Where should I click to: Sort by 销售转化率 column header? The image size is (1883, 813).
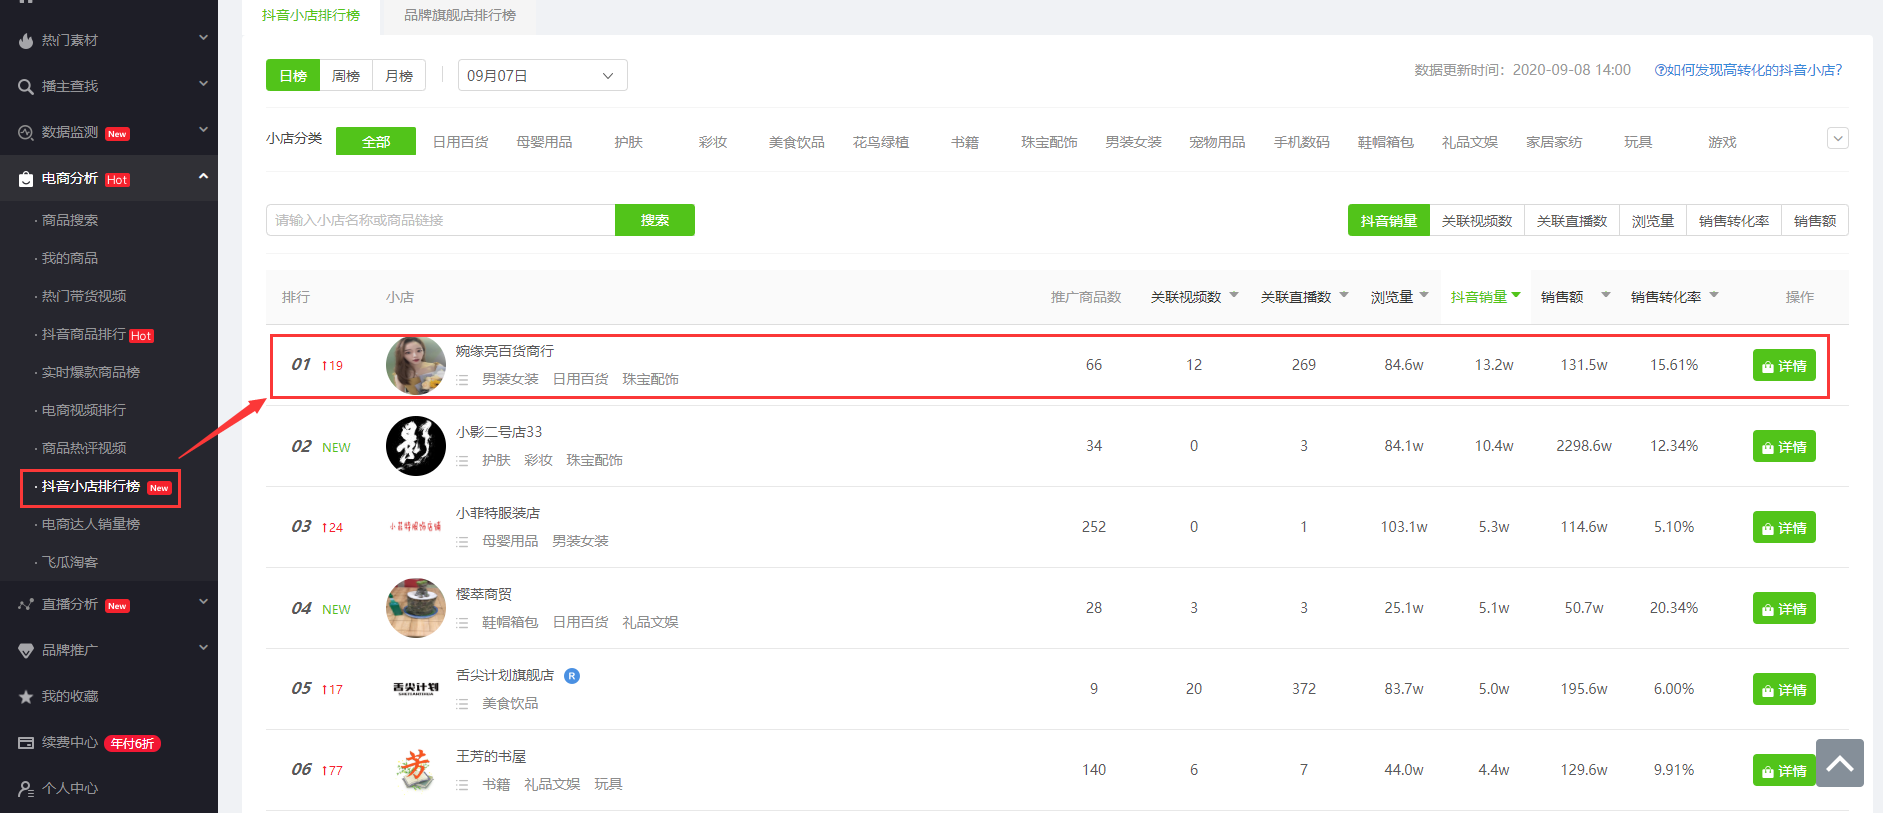(x=1674, y=297)
